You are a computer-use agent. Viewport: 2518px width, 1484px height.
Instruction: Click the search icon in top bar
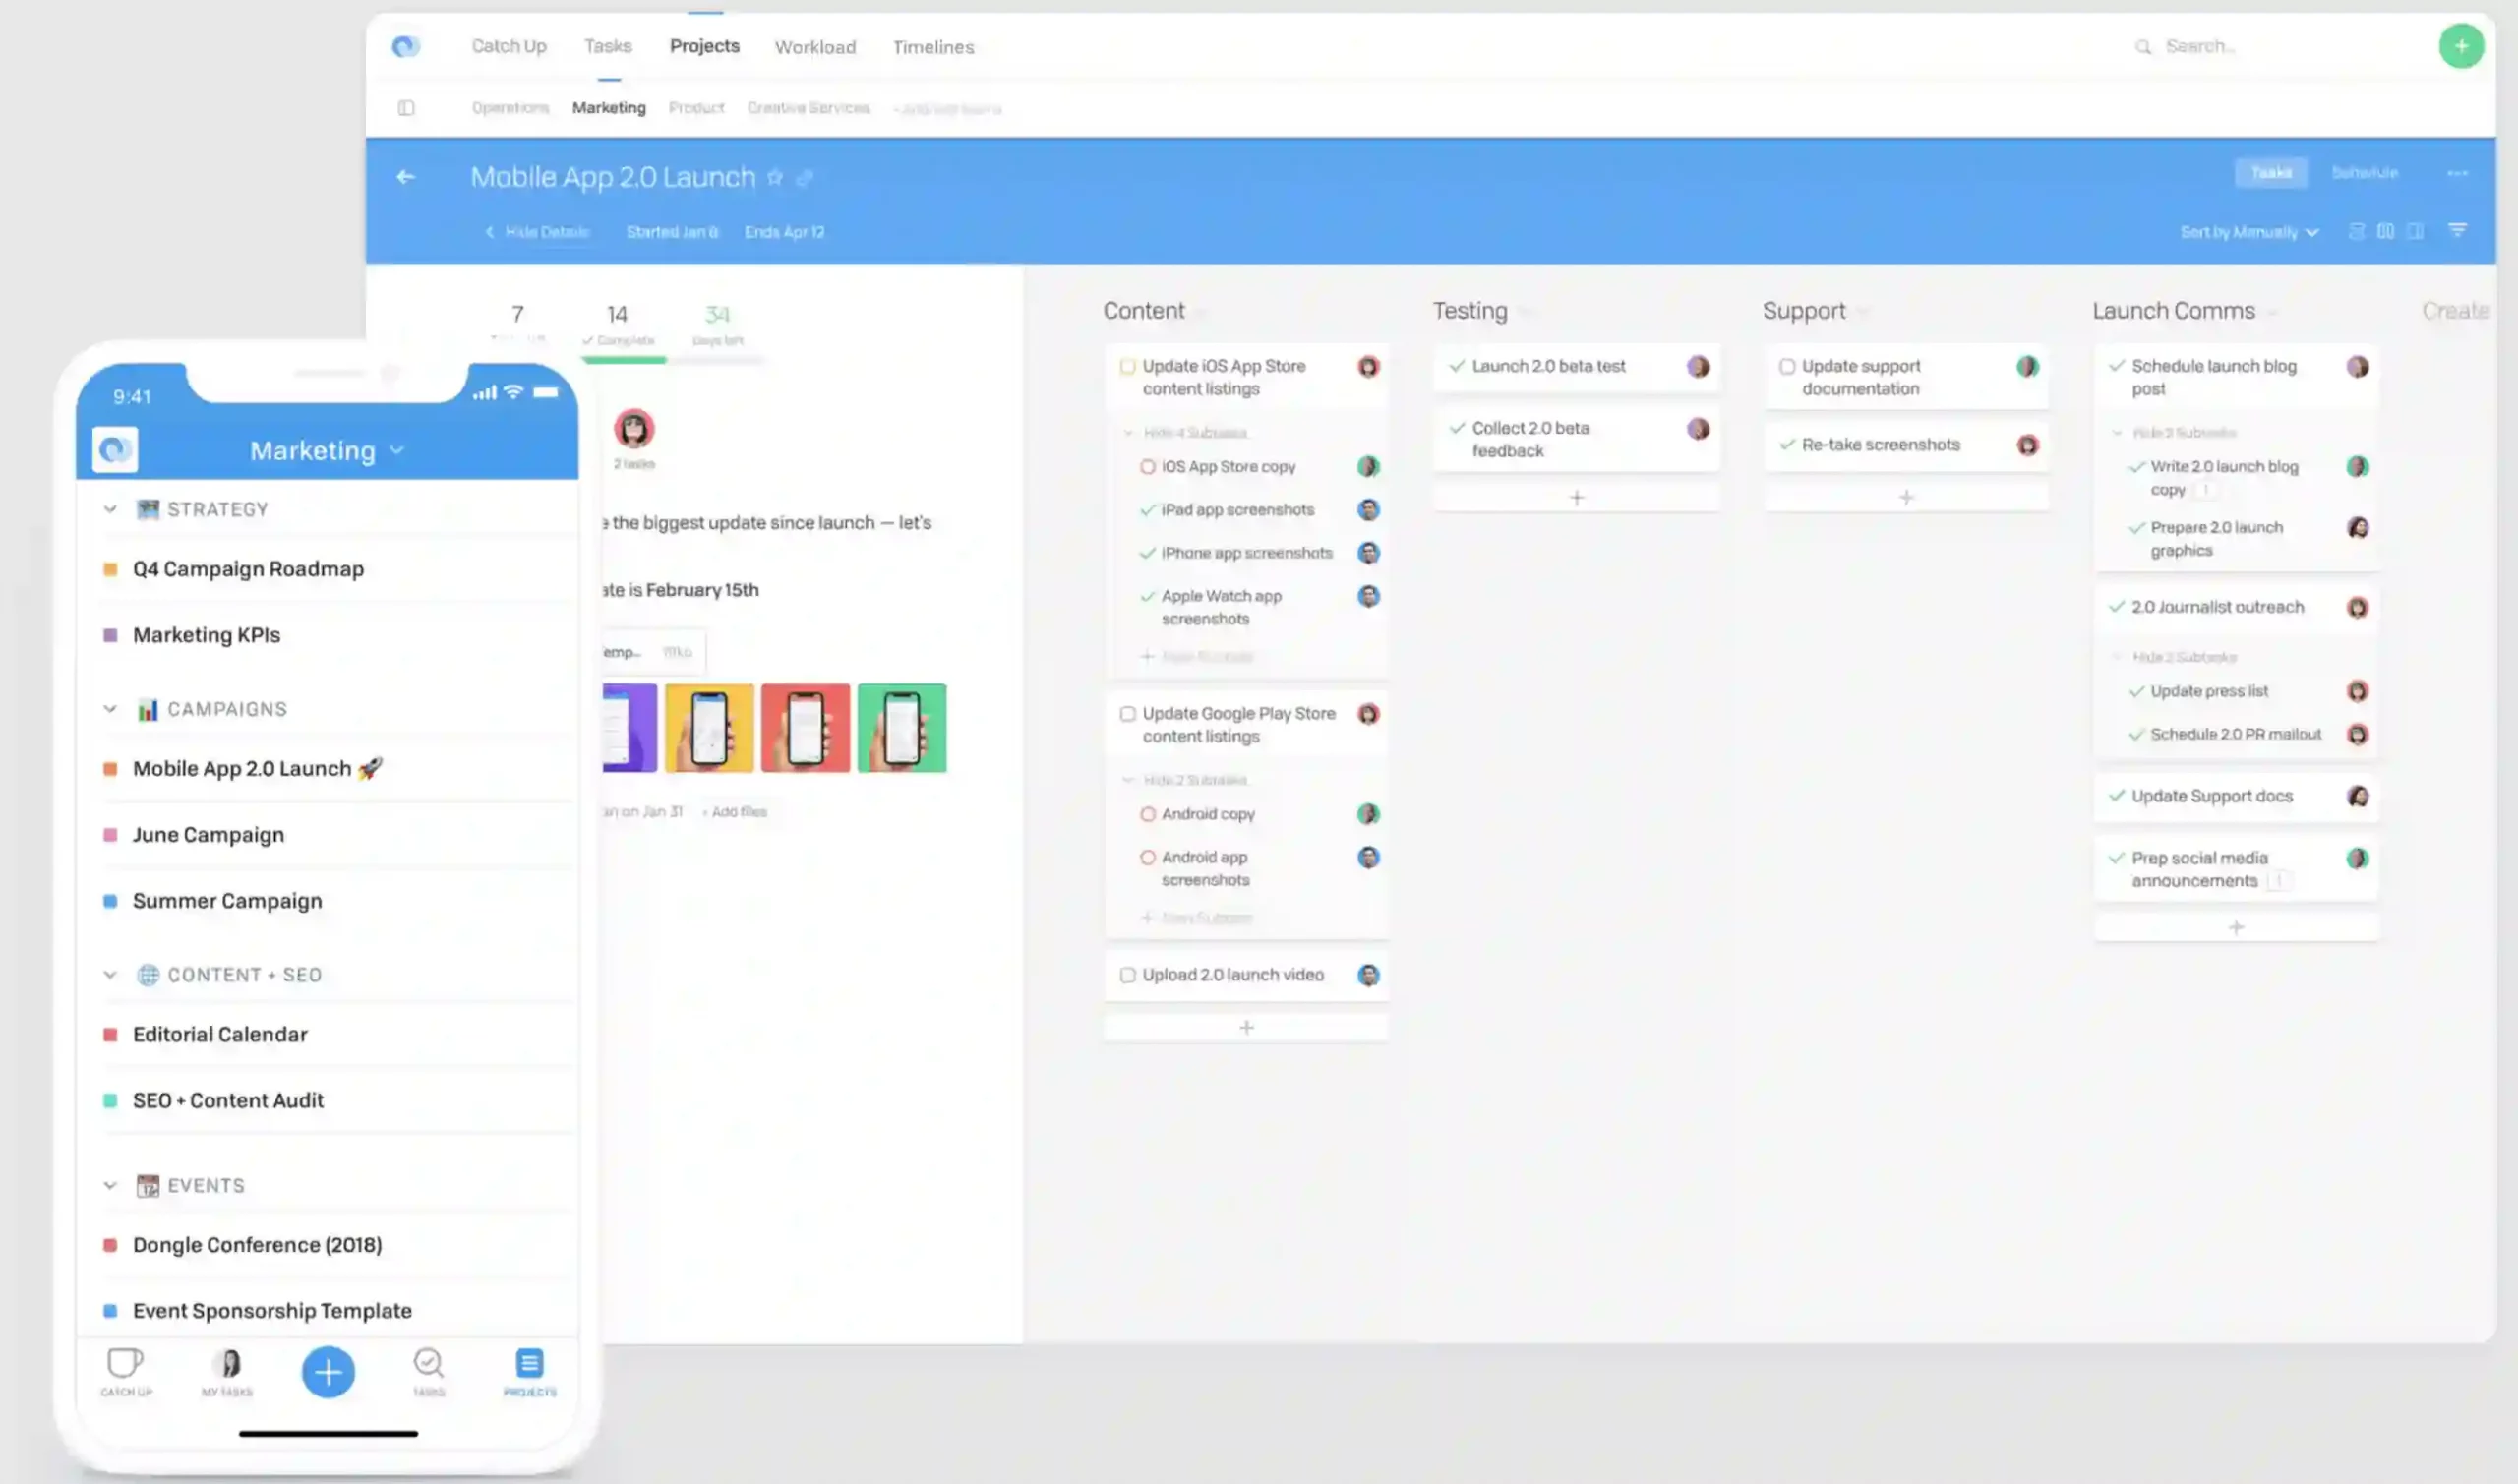(x=2143, y=46)
